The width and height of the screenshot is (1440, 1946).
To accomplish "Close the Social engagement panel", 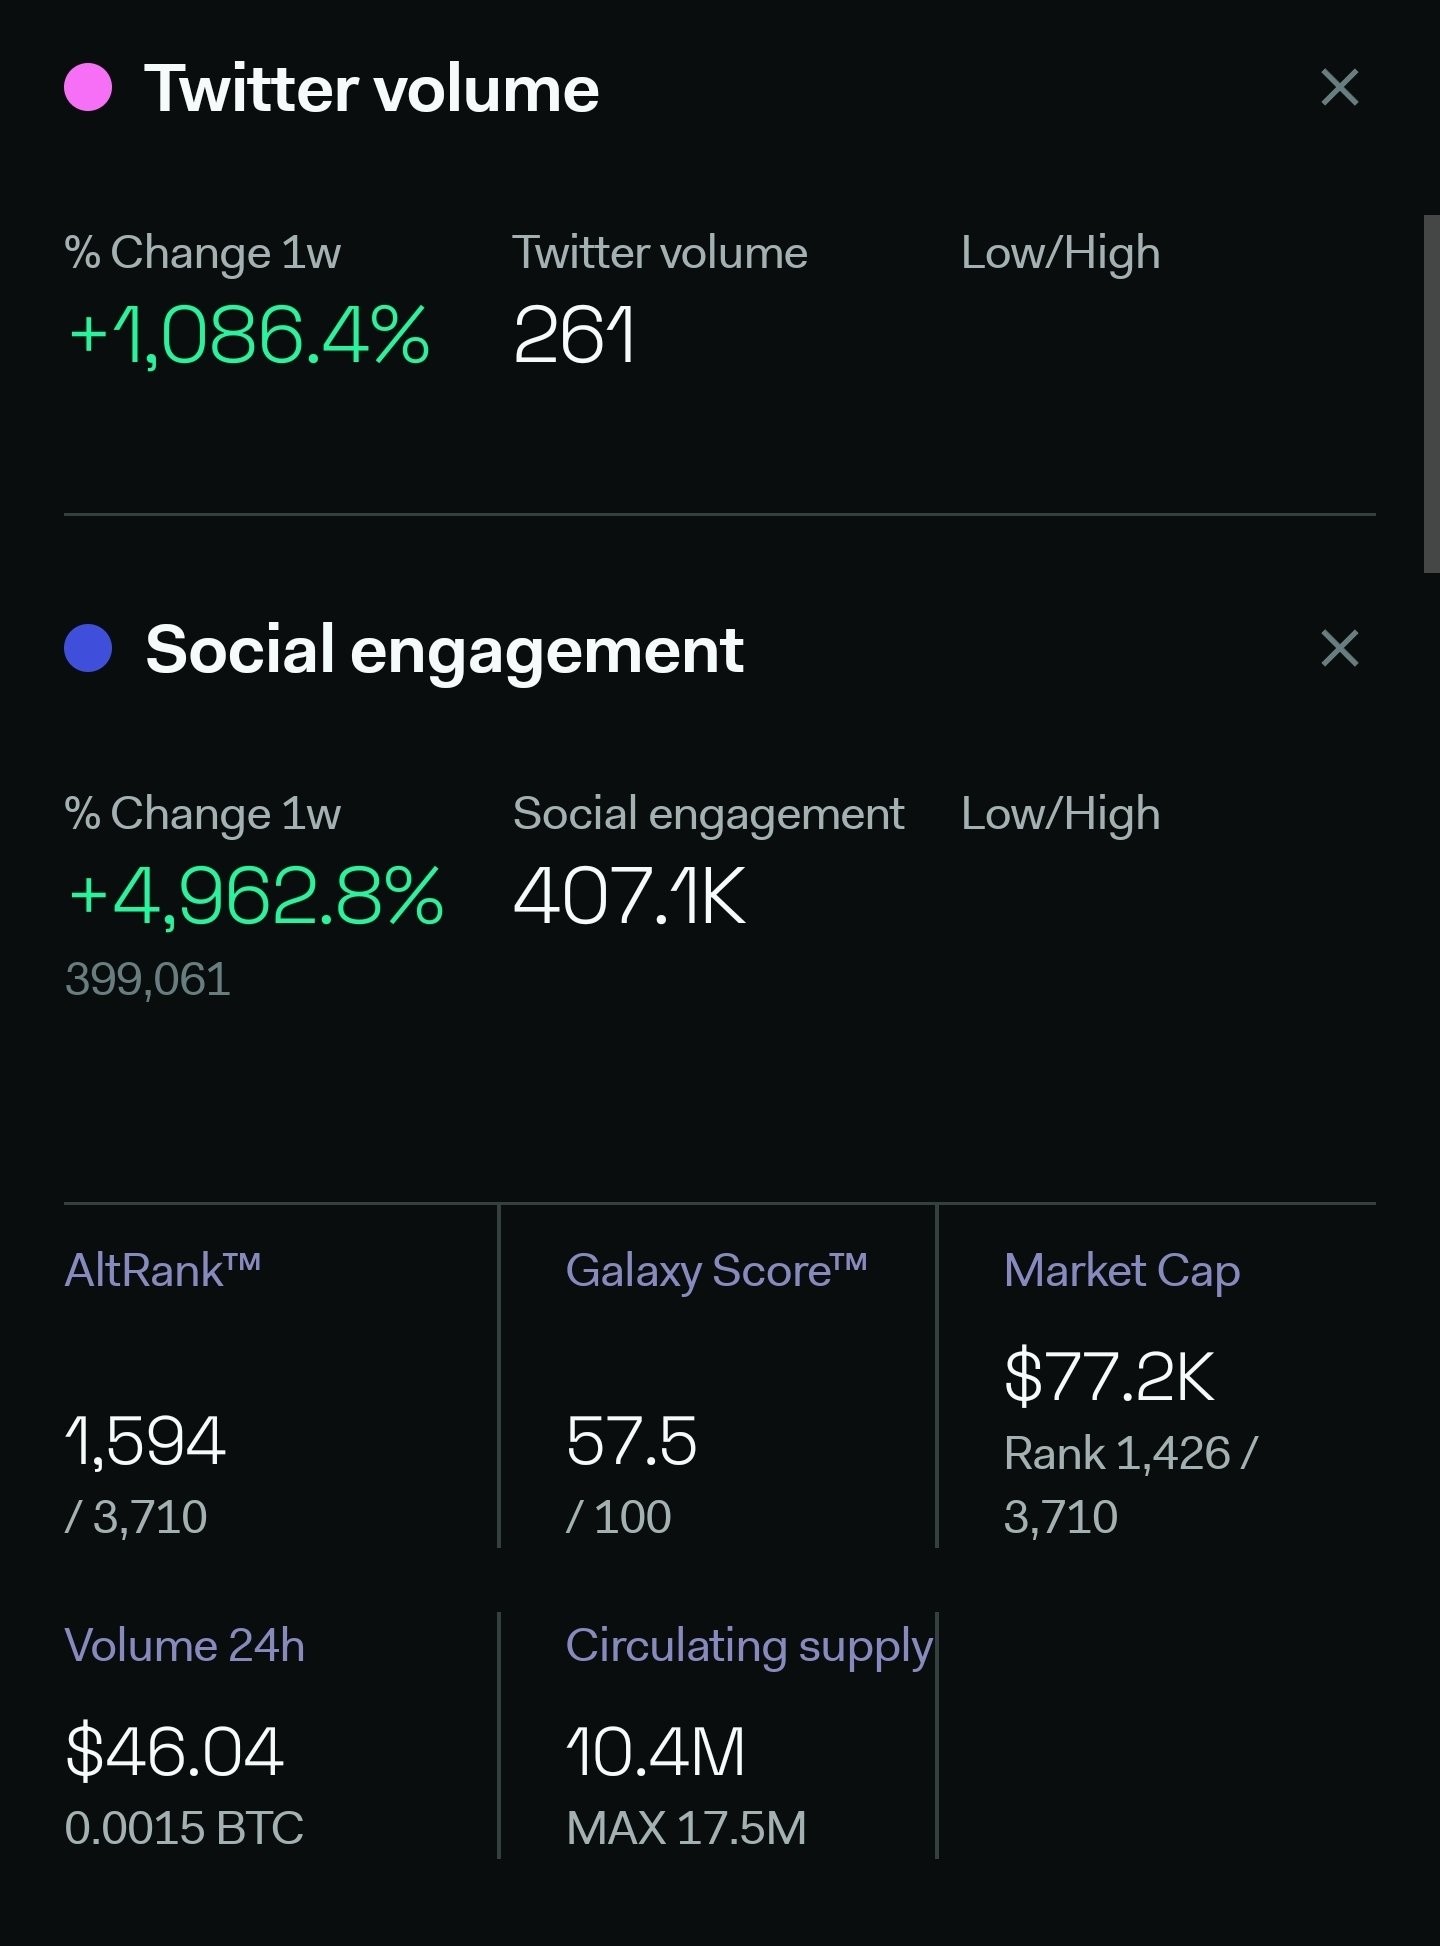I will tap(1339, 648).
